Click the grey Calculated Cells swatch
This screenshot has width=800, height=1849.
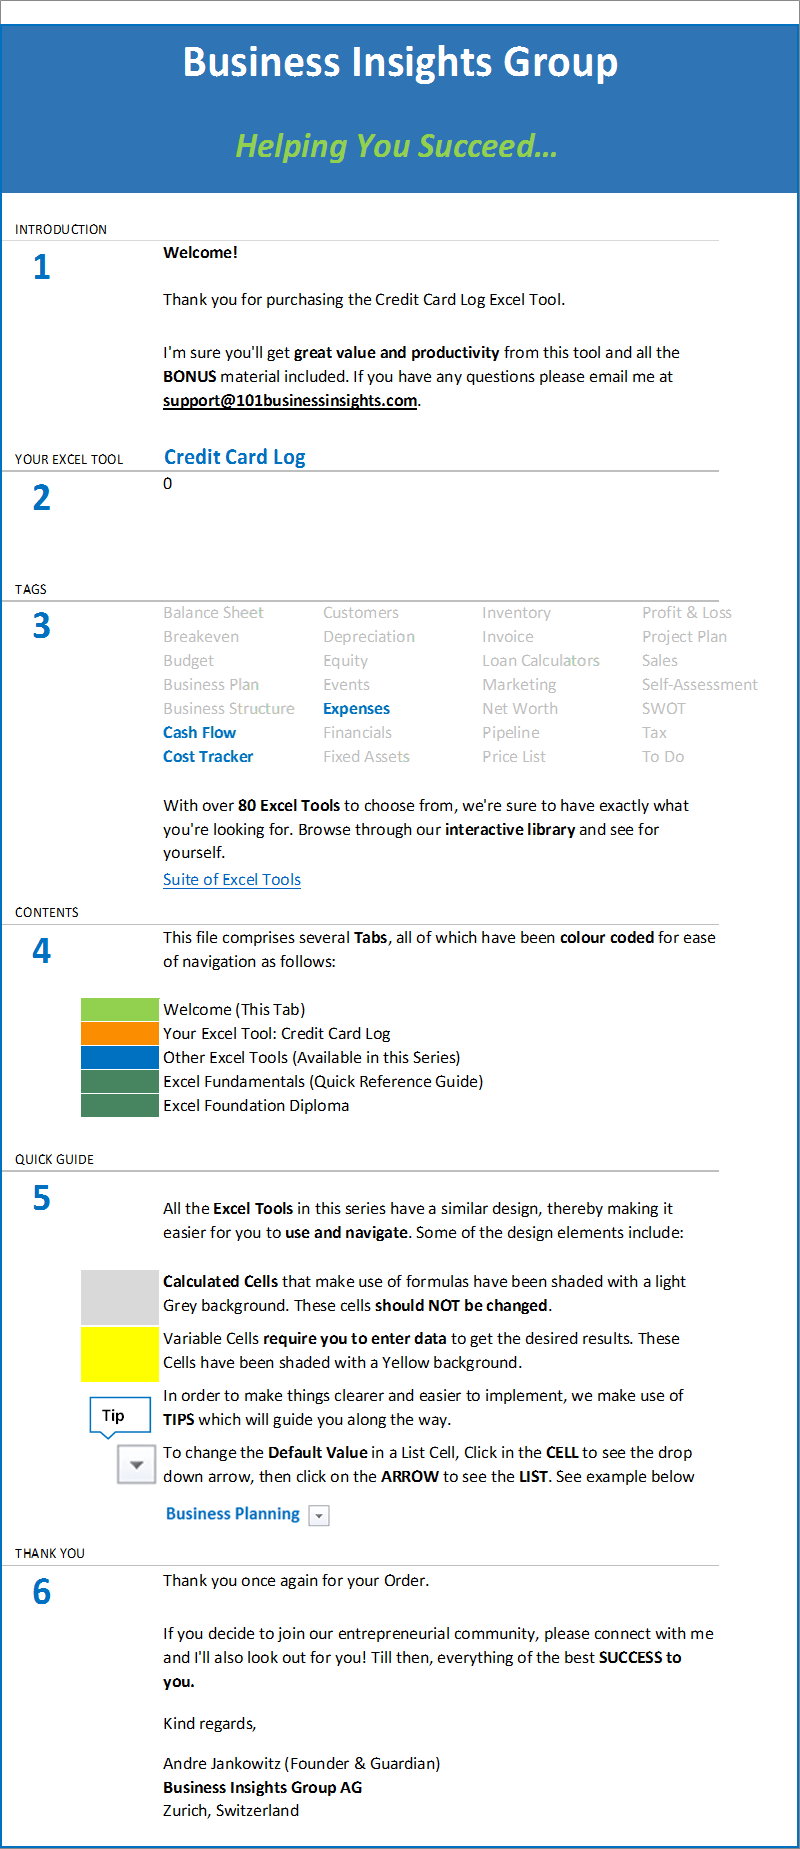(x=120, y=1297)
